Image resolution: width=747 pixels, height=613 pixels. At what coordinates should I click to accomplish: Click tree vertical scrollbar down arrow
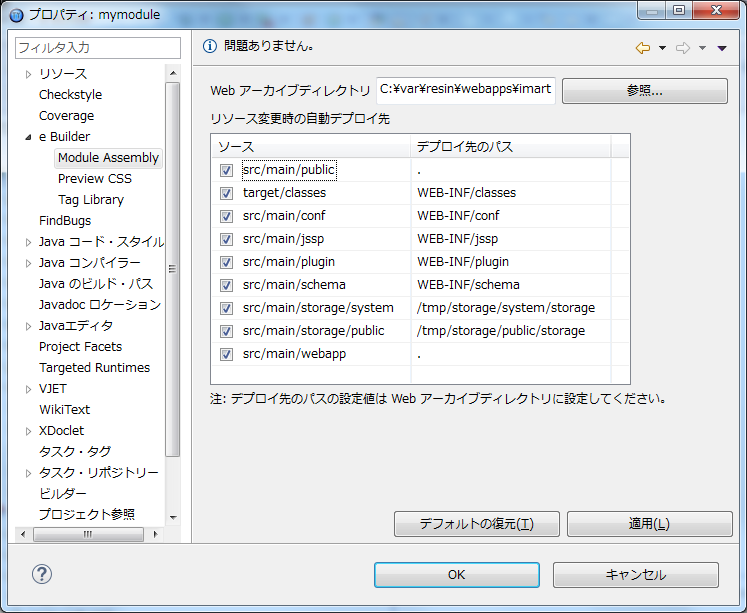pos(173,517)
